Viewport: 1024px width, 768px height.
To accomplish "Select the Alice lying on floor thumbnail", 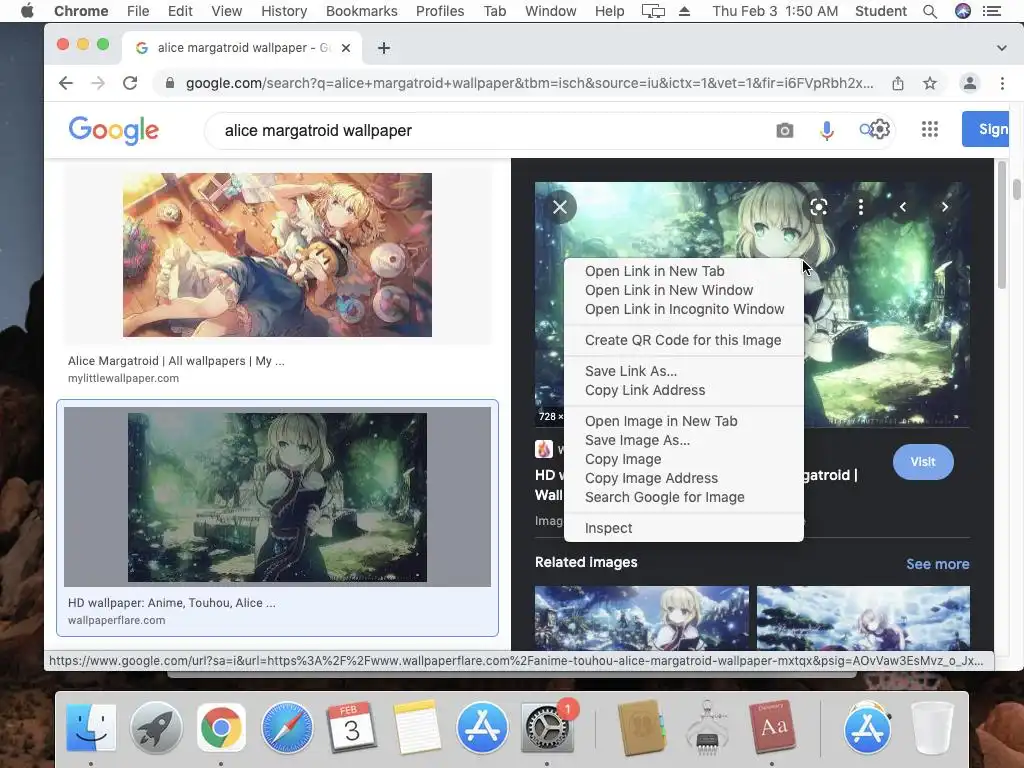I will tap(277, 255).
